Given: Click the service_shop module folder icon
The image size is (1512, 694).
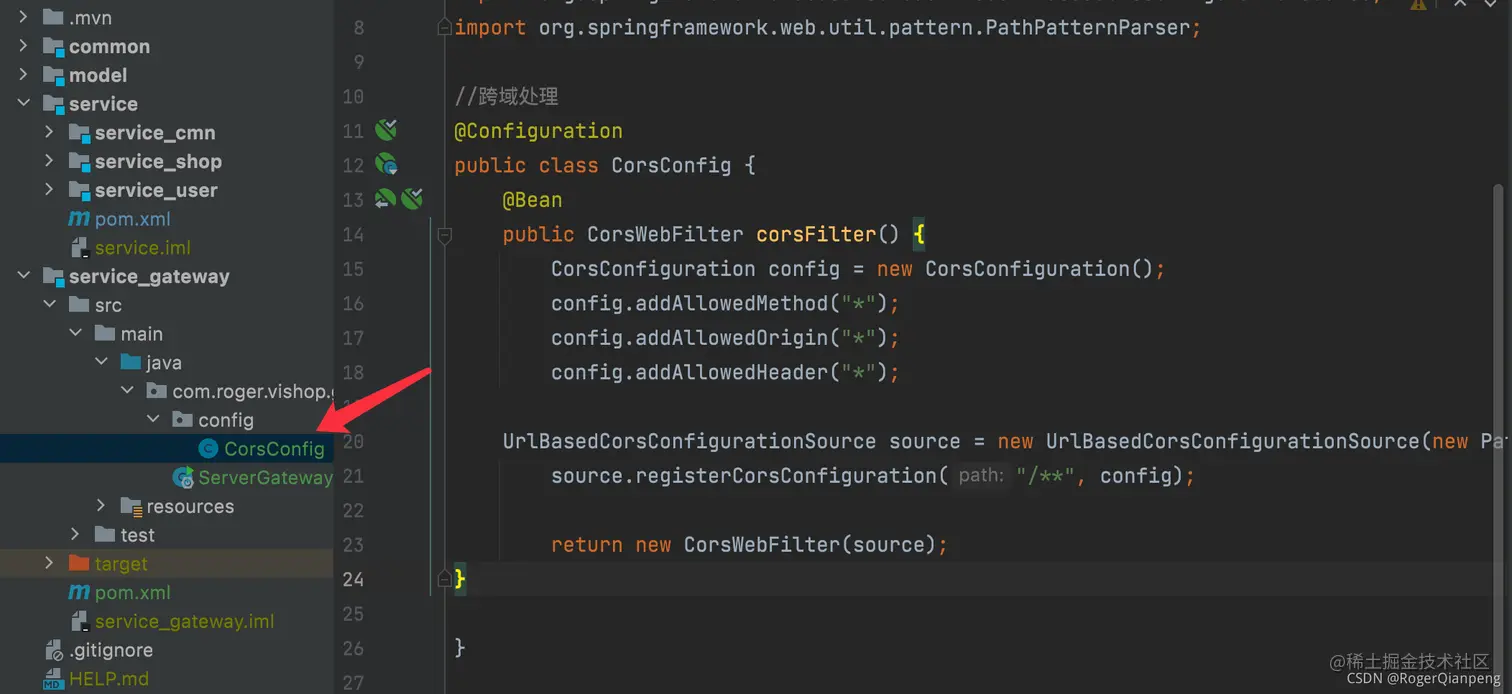Looking at the screenshot, I should click(79, 161).
